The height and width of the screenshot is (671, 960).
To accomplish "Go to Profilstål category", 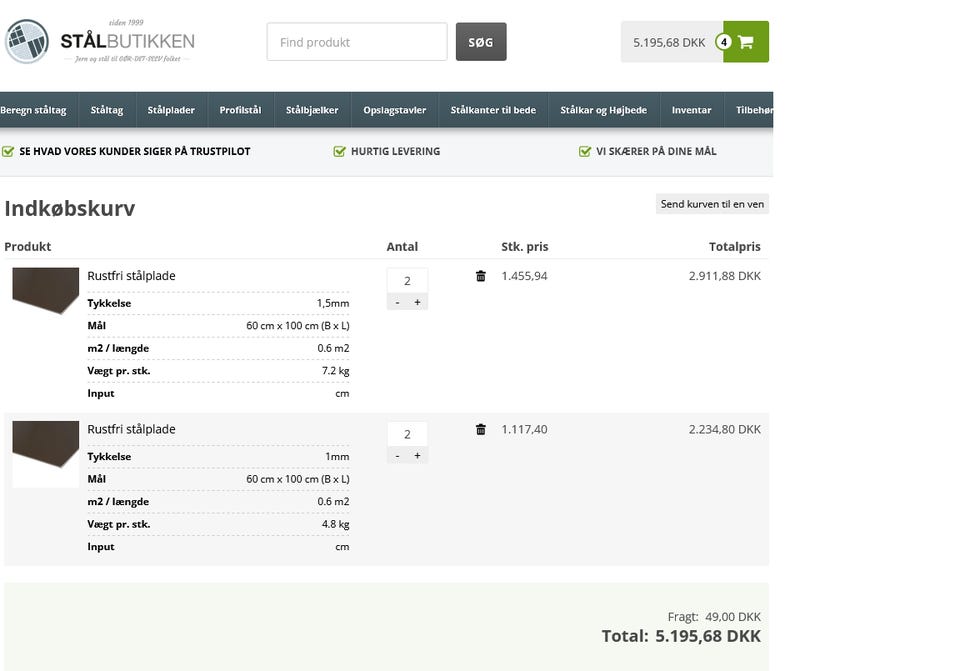I will 240,110.
